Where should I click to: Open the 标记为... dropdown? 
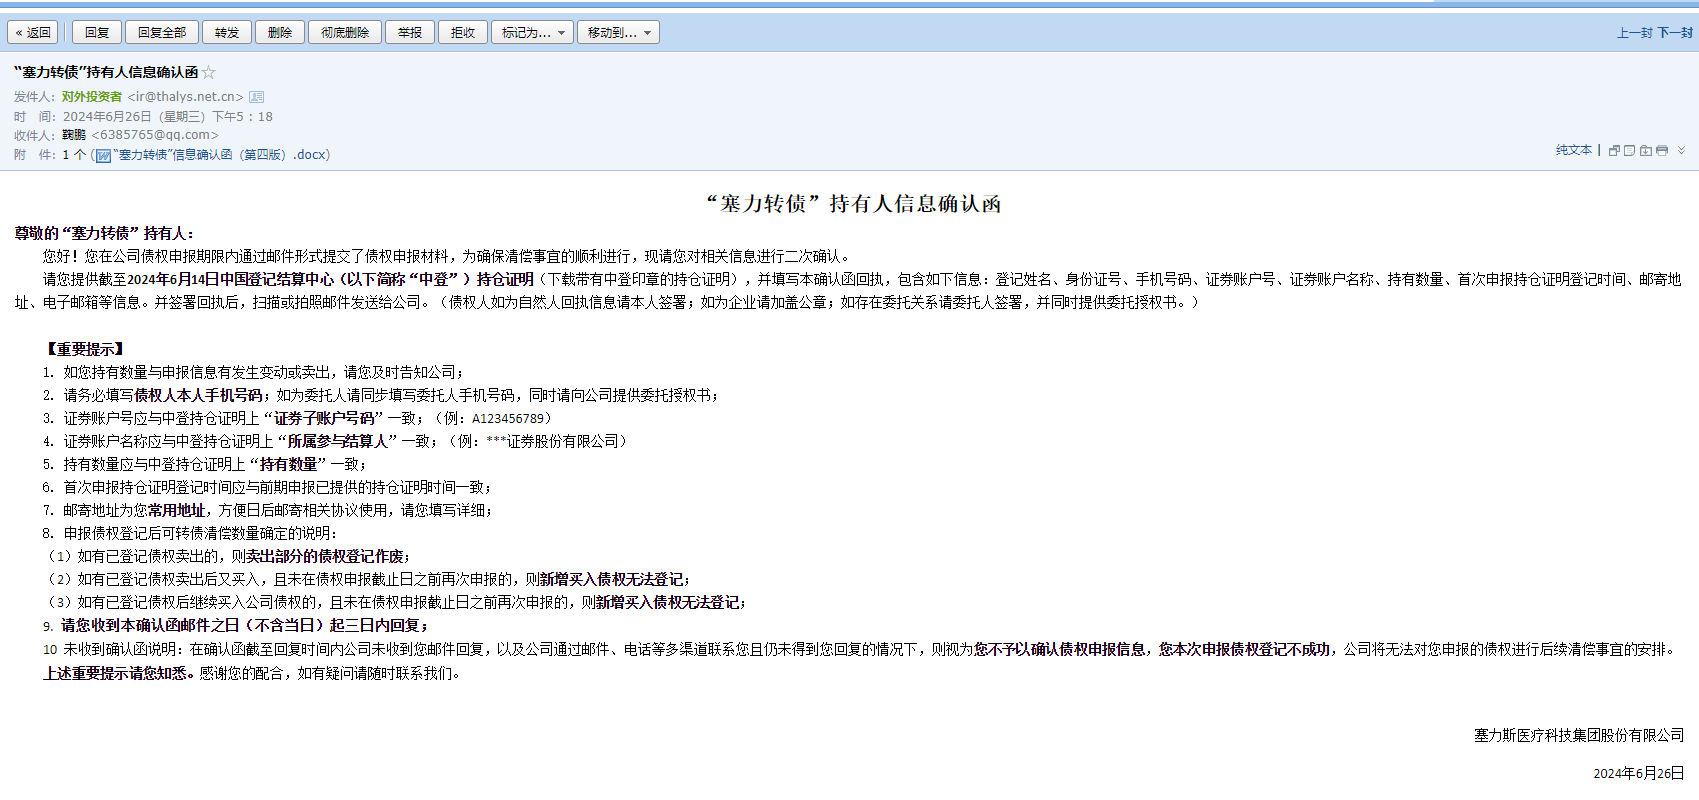point(533,33)
